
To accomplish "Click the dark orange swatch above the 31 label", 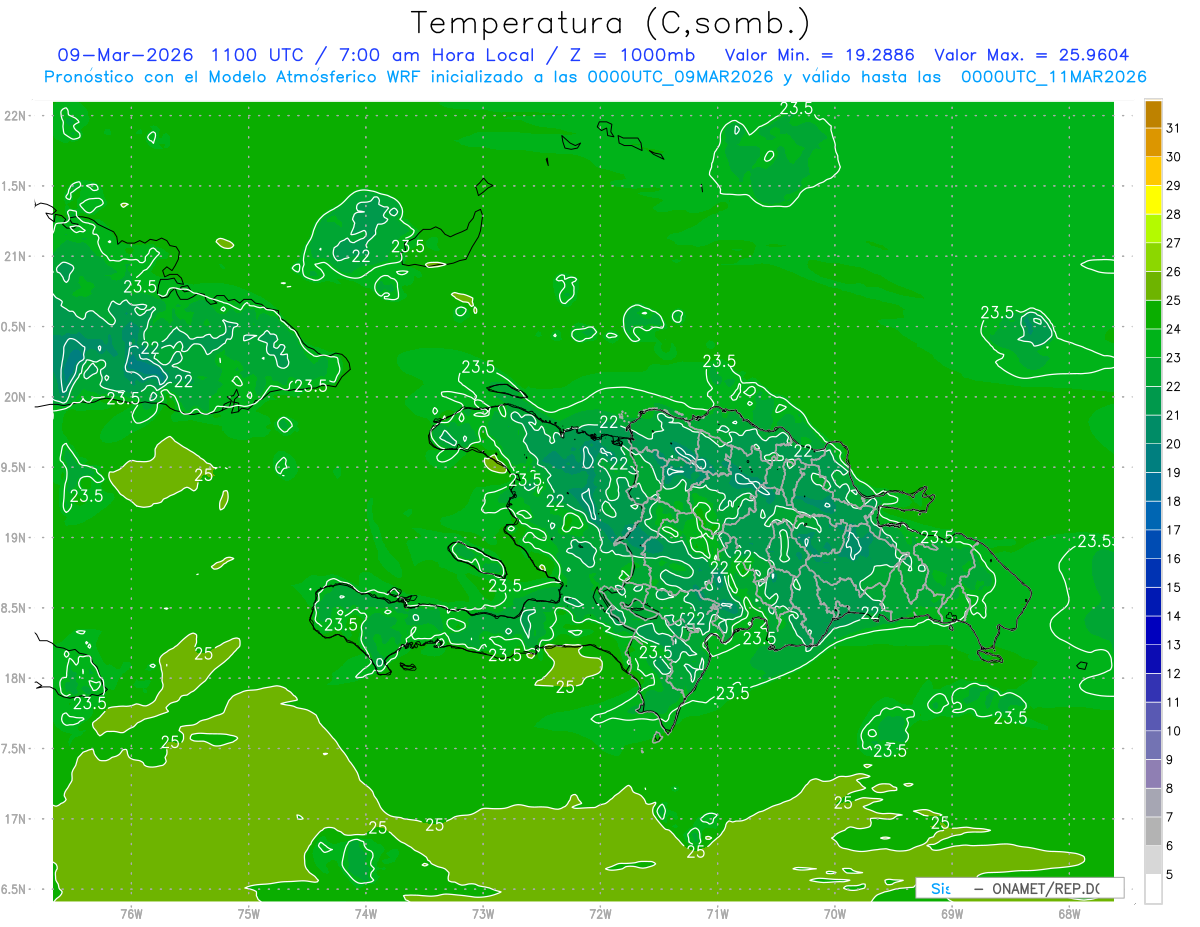I will pyautogui.click(x=1153, y=115).
